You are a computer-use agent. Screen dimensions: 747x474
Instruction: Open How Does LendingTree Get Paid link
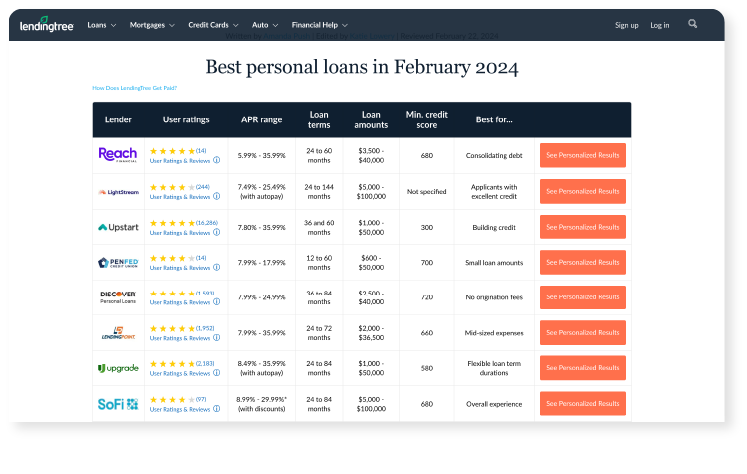coord(134,88)
